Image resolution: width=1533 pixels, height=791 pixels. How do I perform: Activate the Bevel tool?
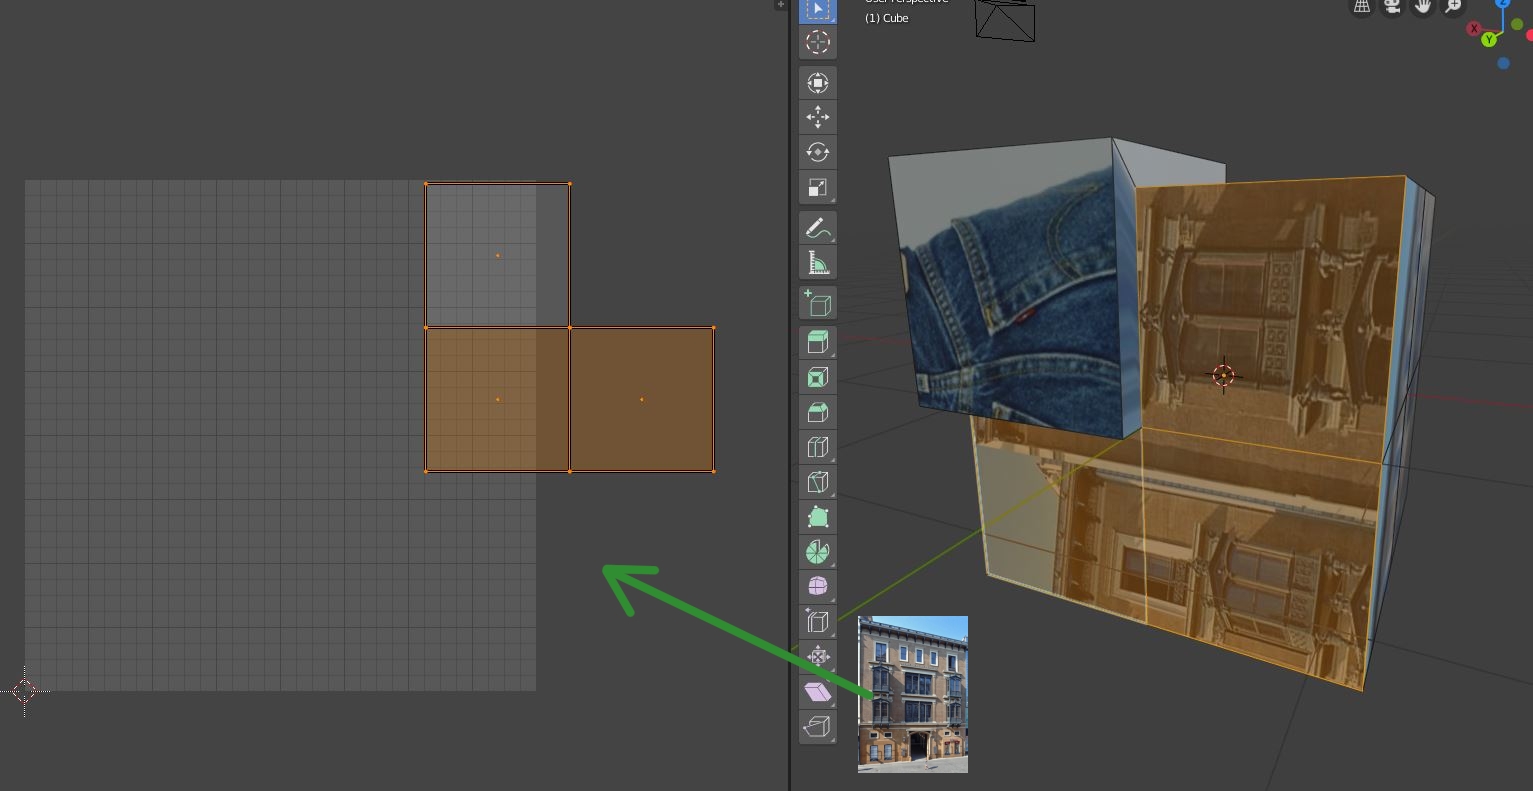click(x=818, y=412)
